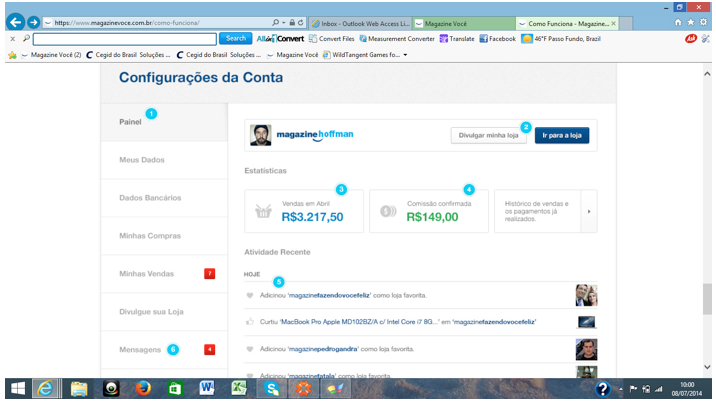
Task: Click the Ir para a loja button
Action: (x=562, y=135)
